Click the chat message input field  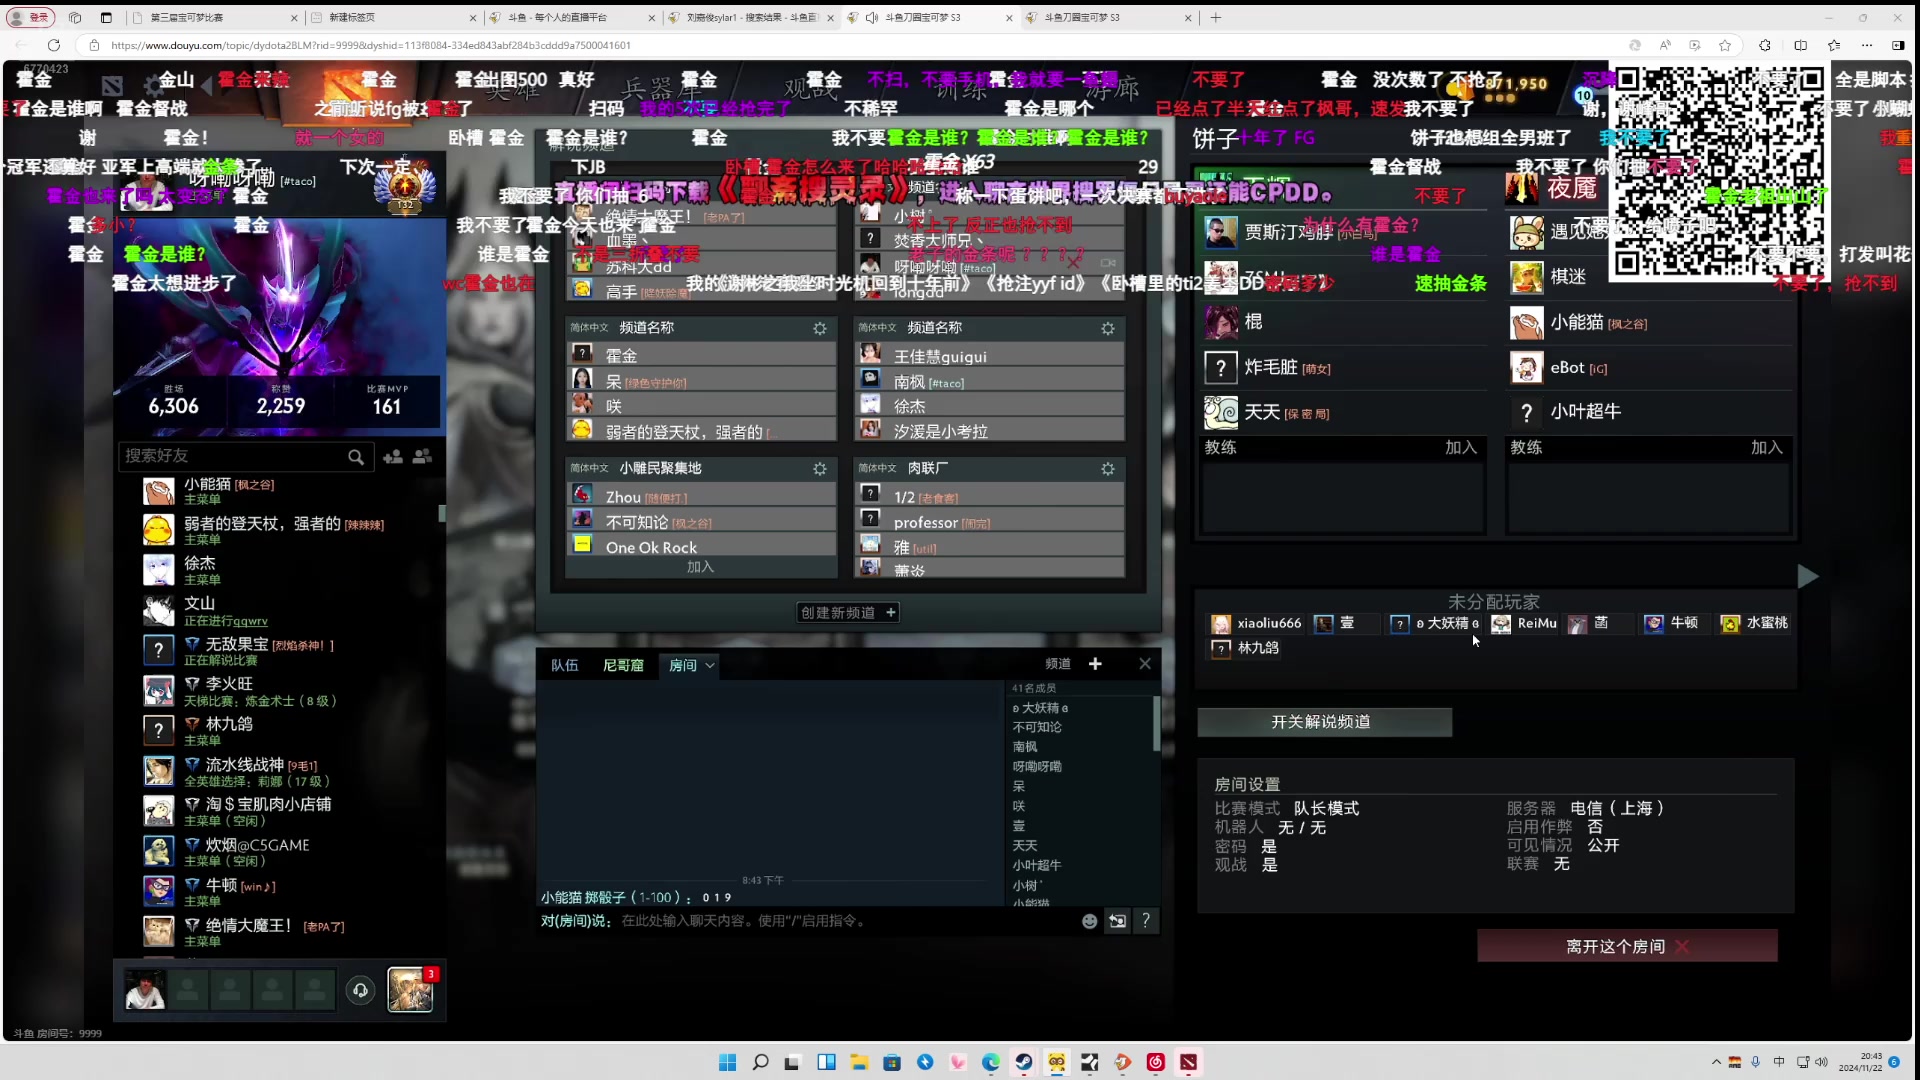click(x=845, y=921)
